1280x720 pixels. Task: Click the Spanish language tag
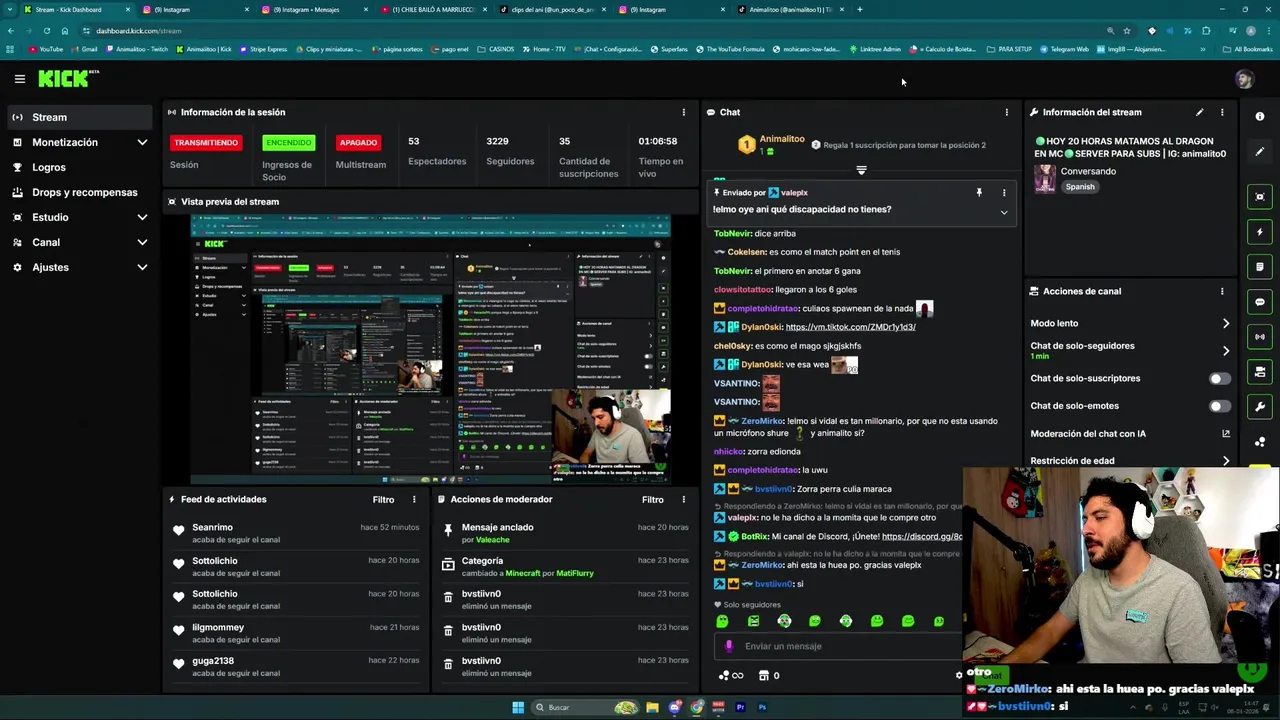pos(1079,187)
